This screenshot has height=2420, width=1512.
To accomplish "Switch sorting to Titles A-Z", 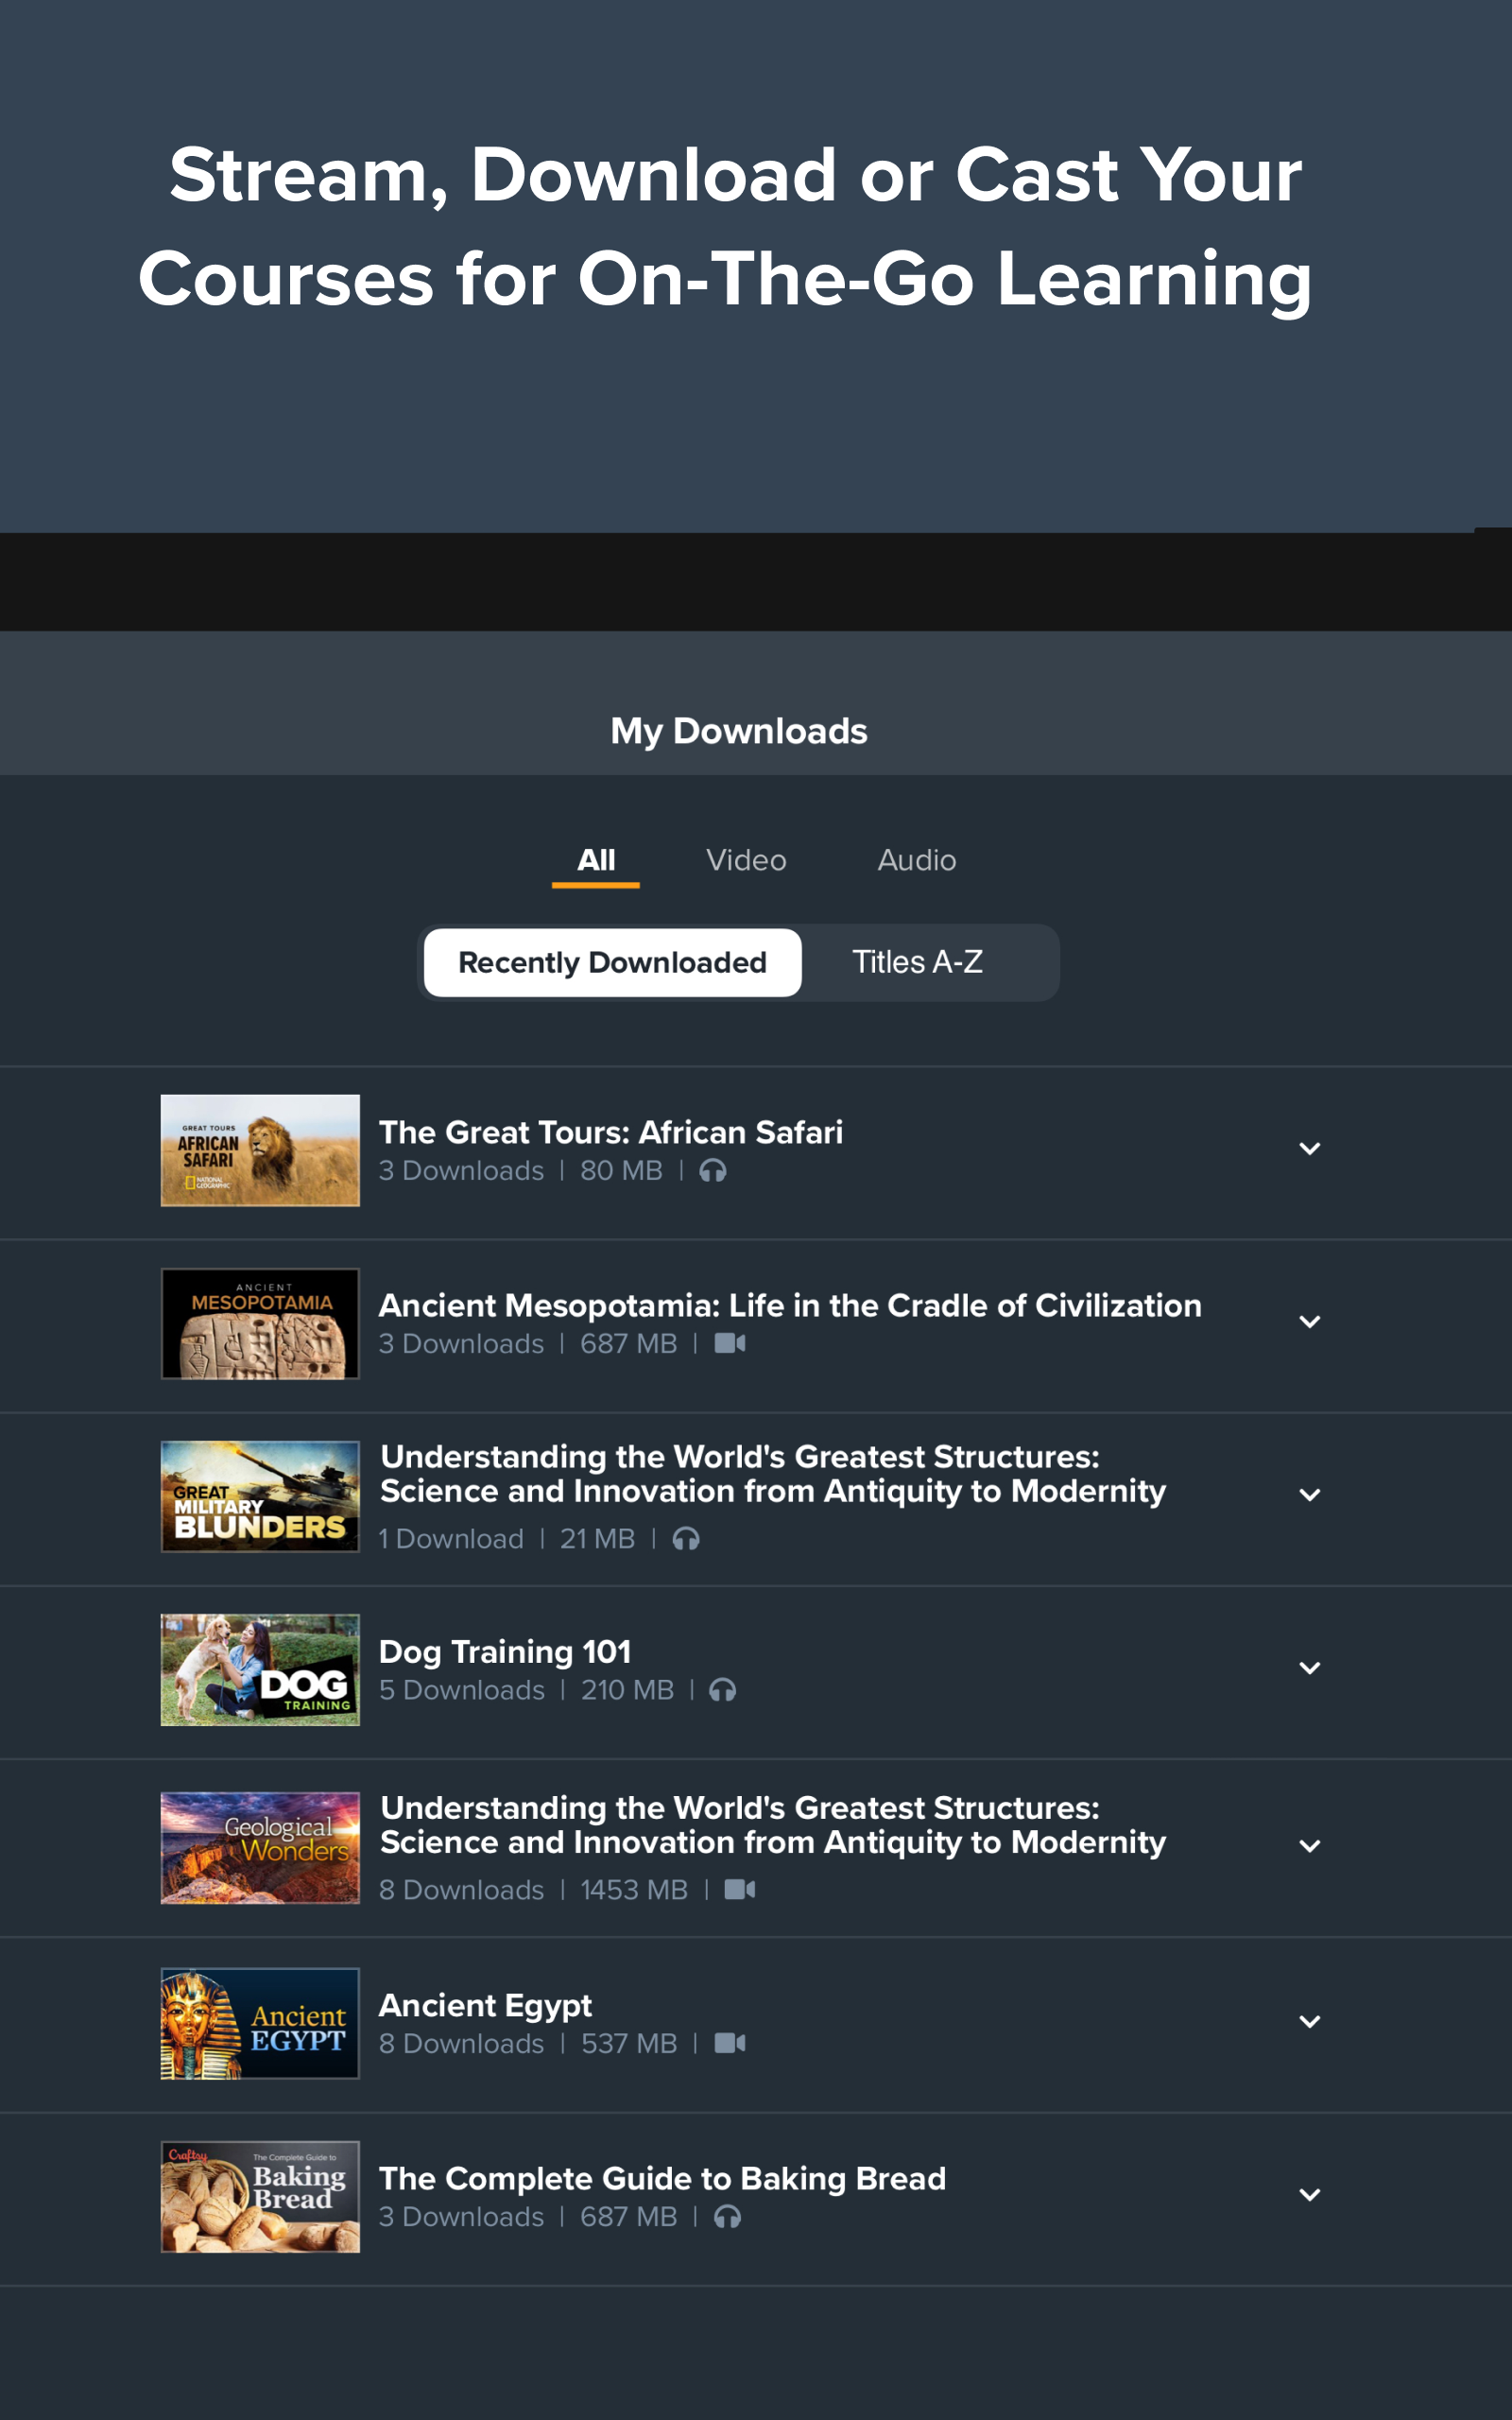I will (x=917, y=962).
